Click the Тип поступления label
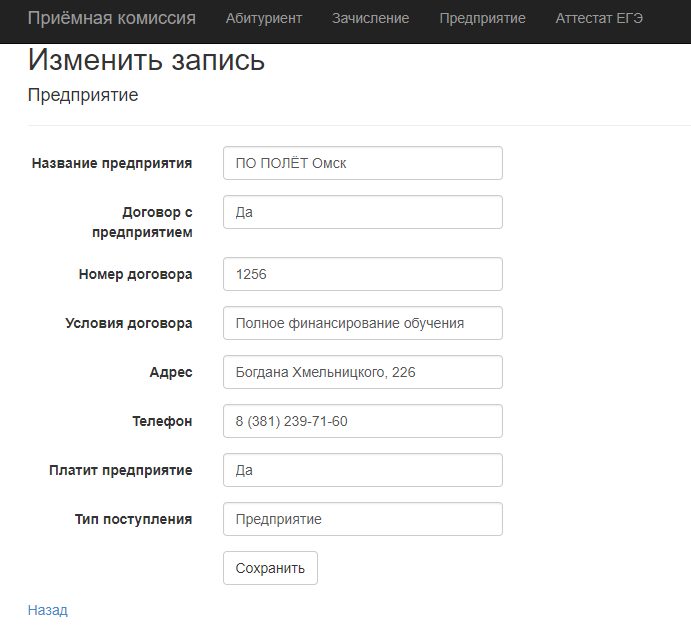The width and height of the screenshot is (691, 630). pos(134,519)
